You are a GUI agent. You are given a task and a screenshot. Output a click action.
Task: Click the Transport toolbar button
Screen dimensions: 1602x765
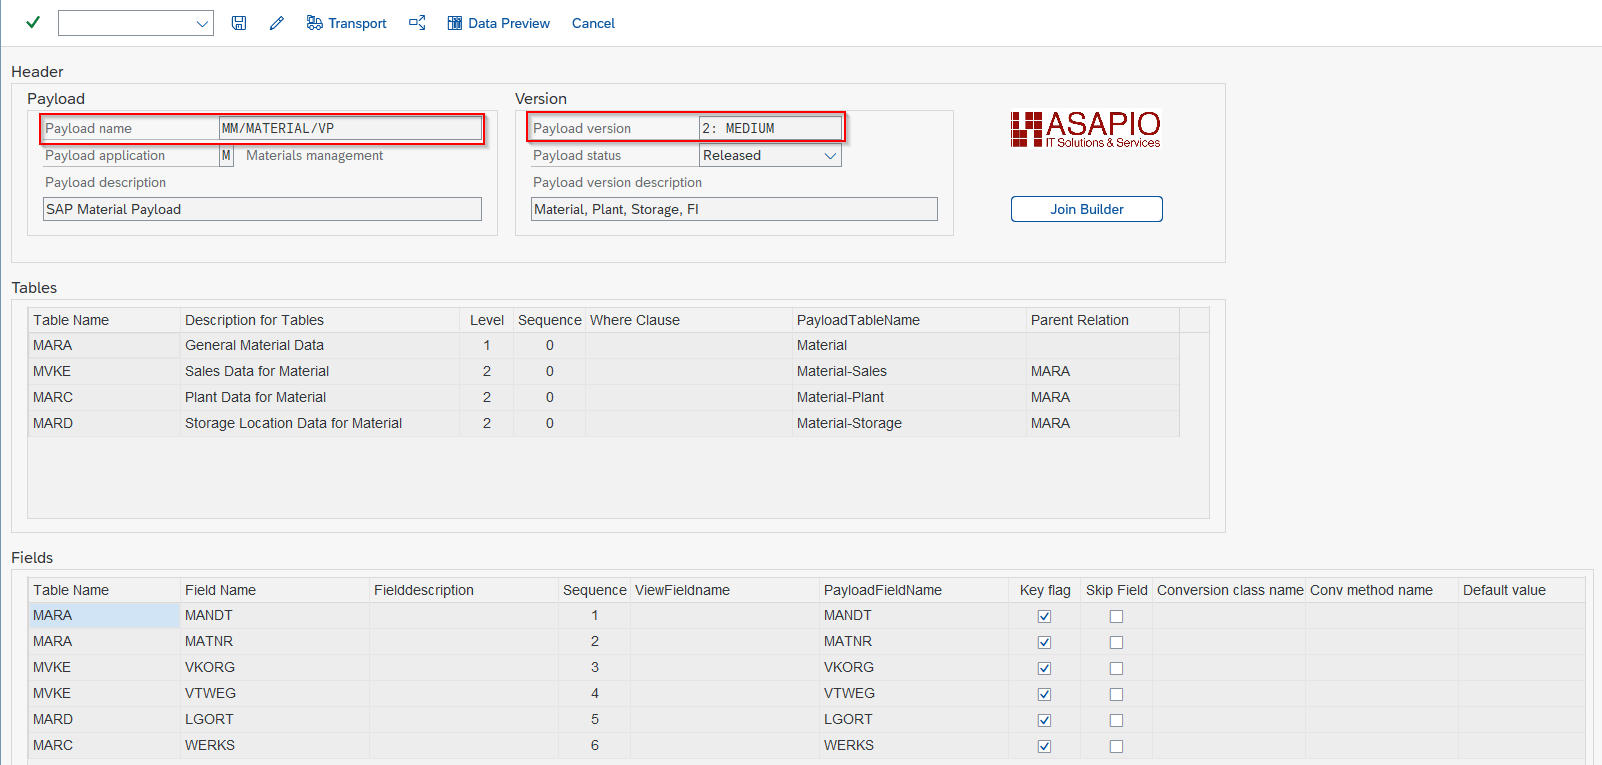(x=346, y=23)
